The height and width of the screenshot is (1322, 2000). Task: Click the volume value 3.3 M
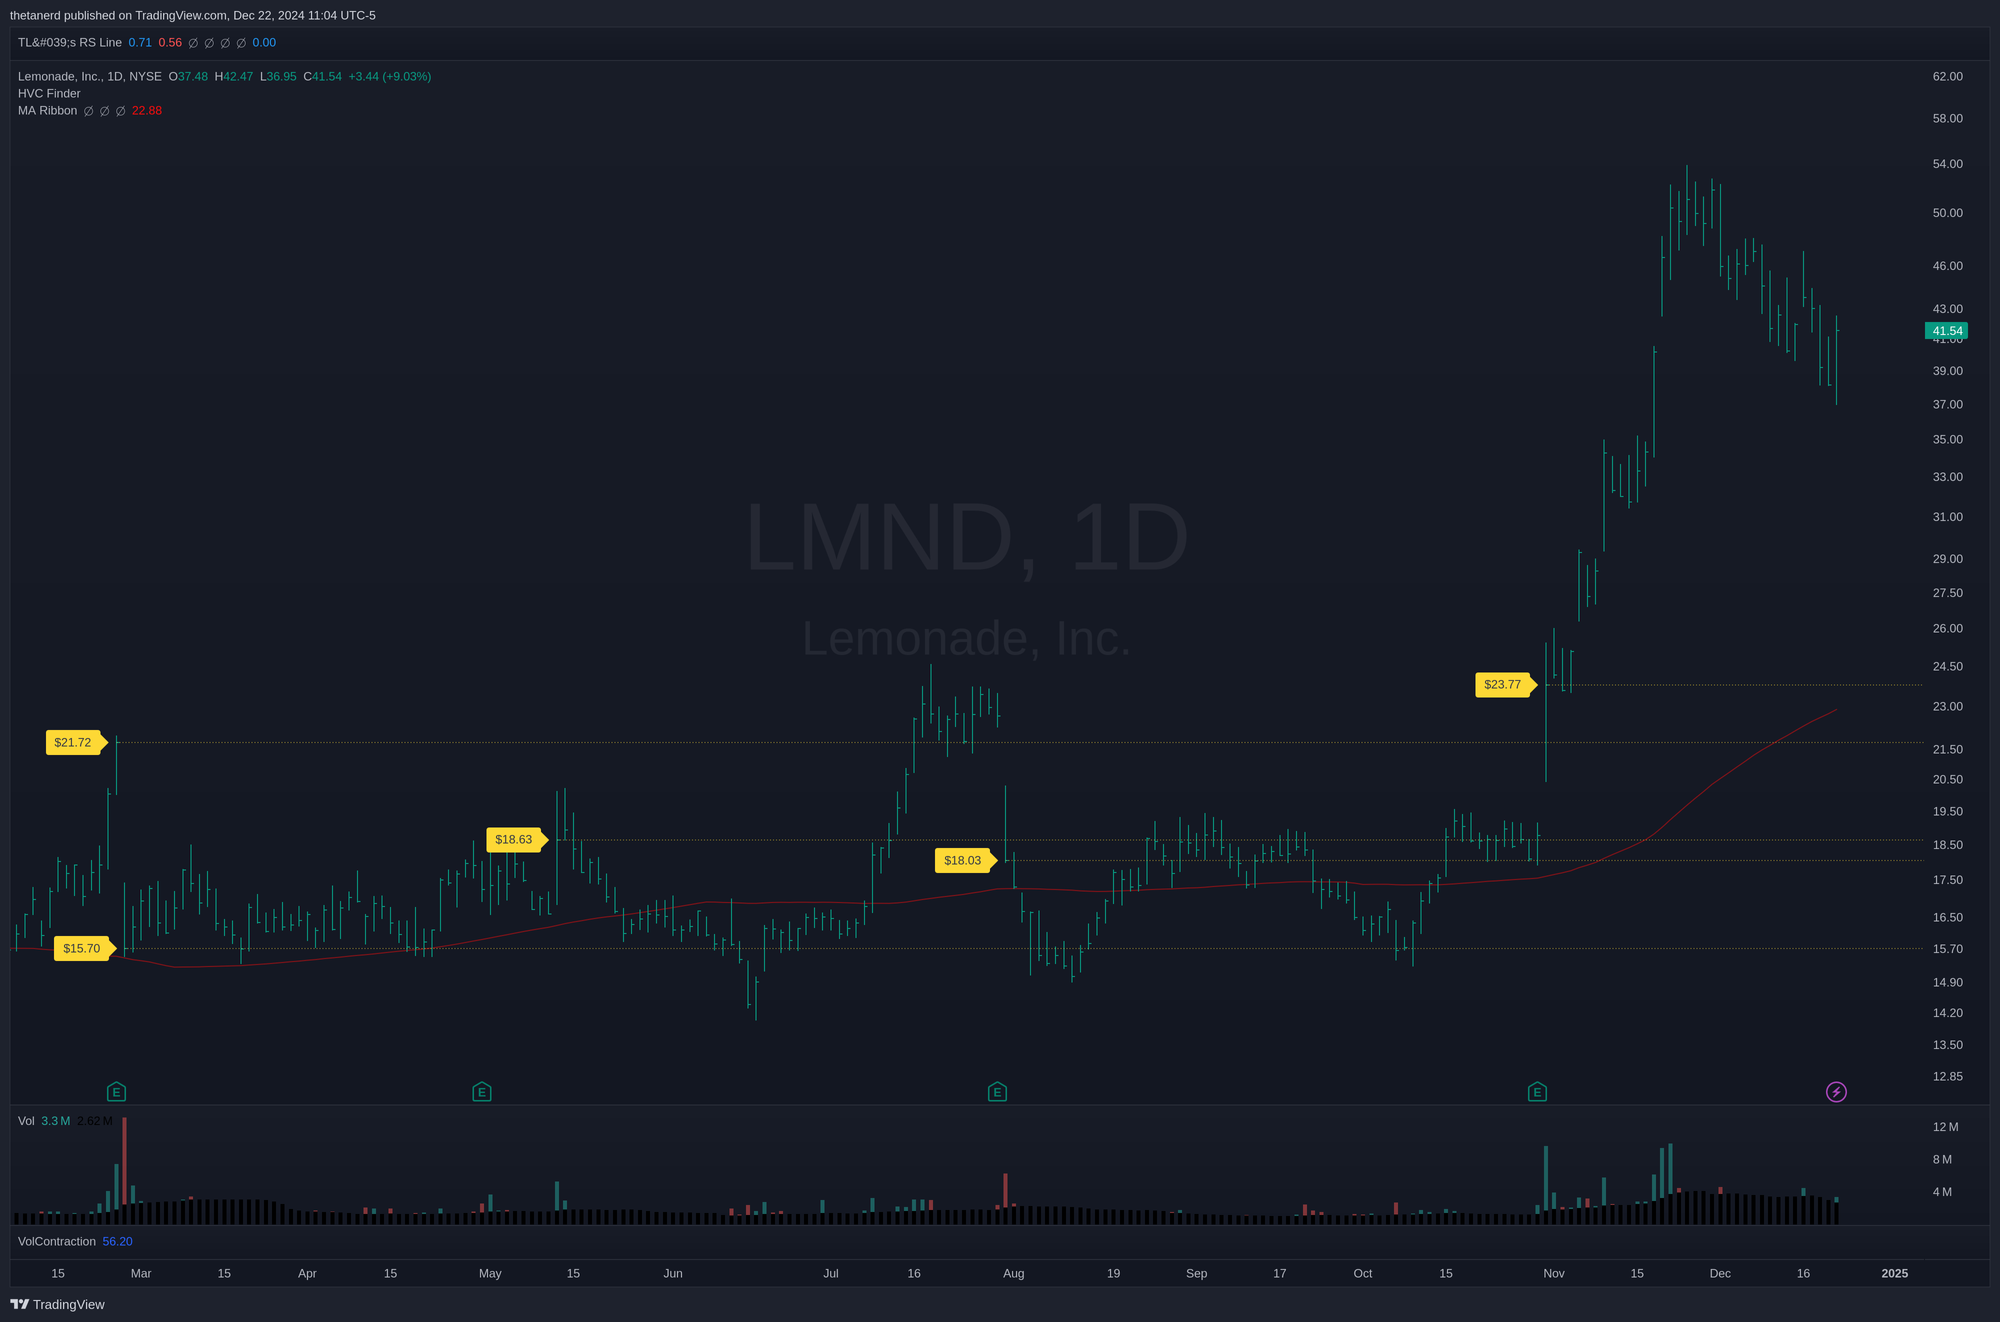pyautogui.click(x=56, y=1121)
